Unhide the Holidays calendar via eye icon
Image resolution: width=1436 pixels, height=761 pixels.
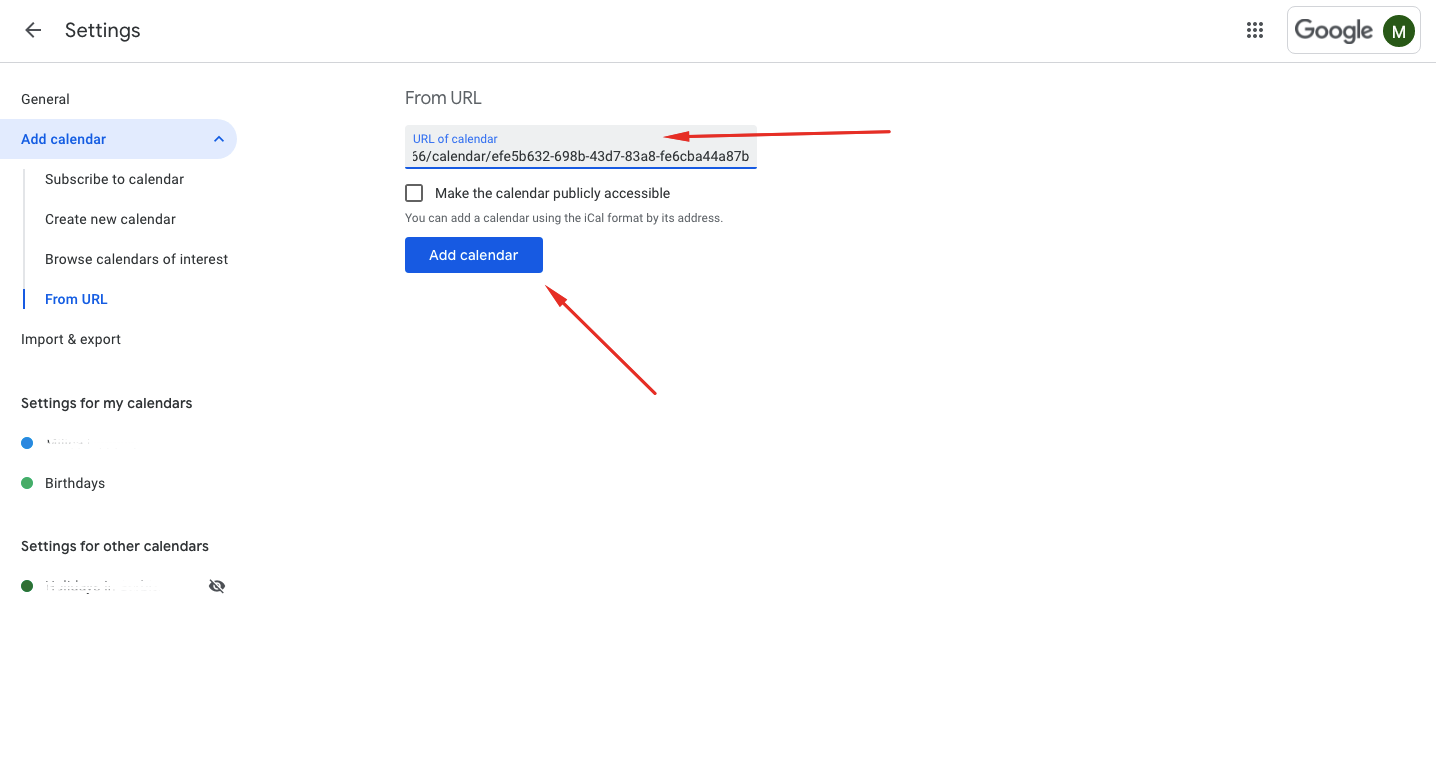pos(217,585)
